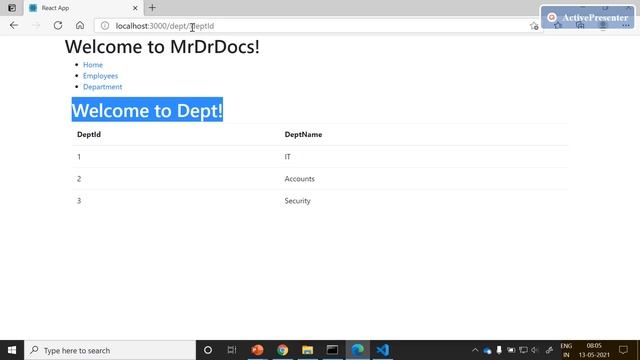640x360 pixels.
Task: Click the DeptId column header
Action: [x=89, y=134]
